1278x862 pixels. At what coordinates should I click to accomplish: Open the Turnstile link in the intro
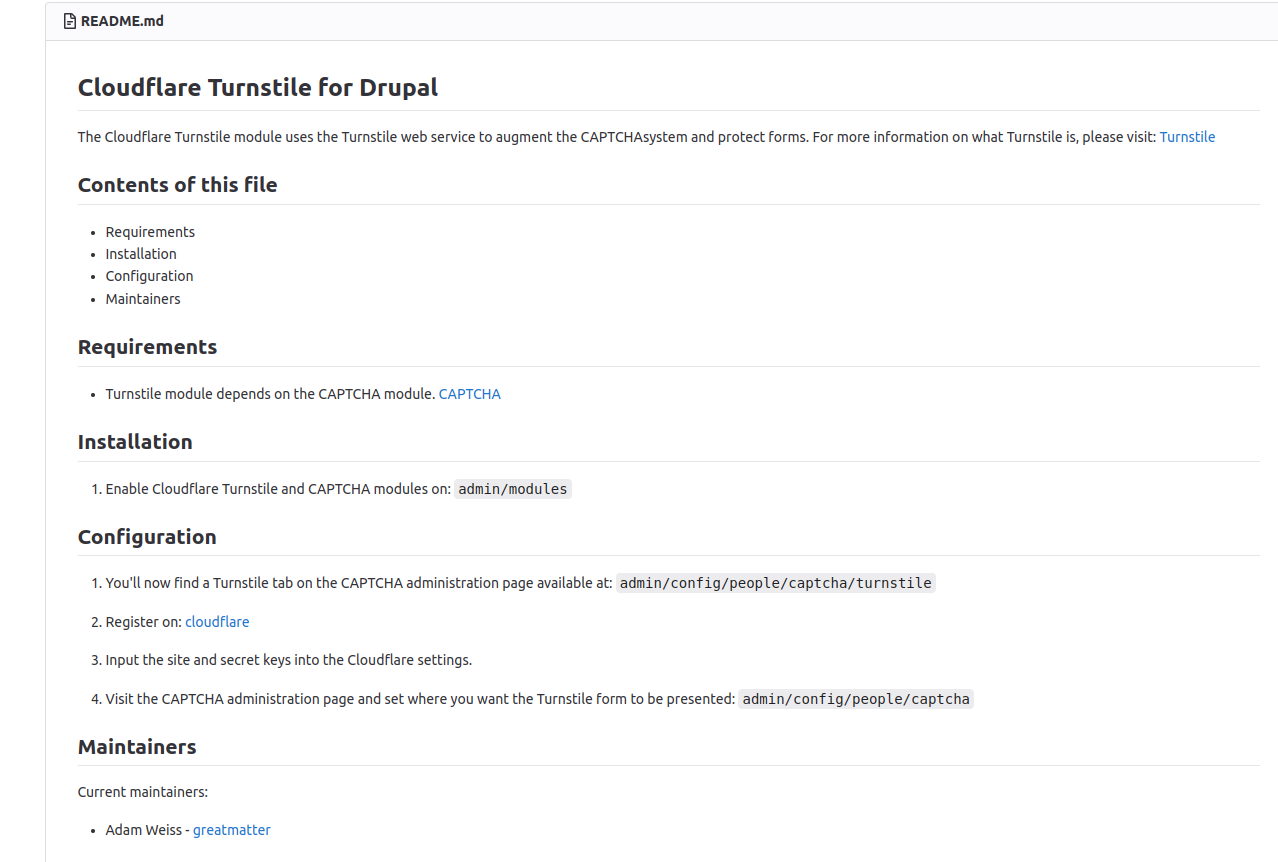(x=1187, y=137)
